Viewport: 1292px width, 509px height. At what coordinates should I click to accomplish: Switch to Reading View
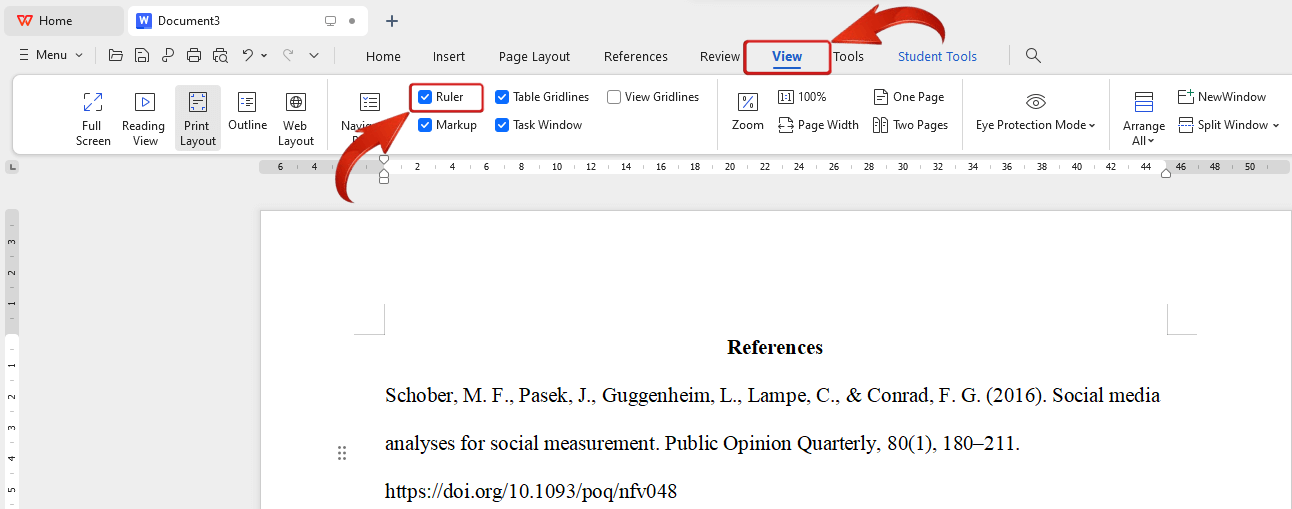[x=144, y=118]
